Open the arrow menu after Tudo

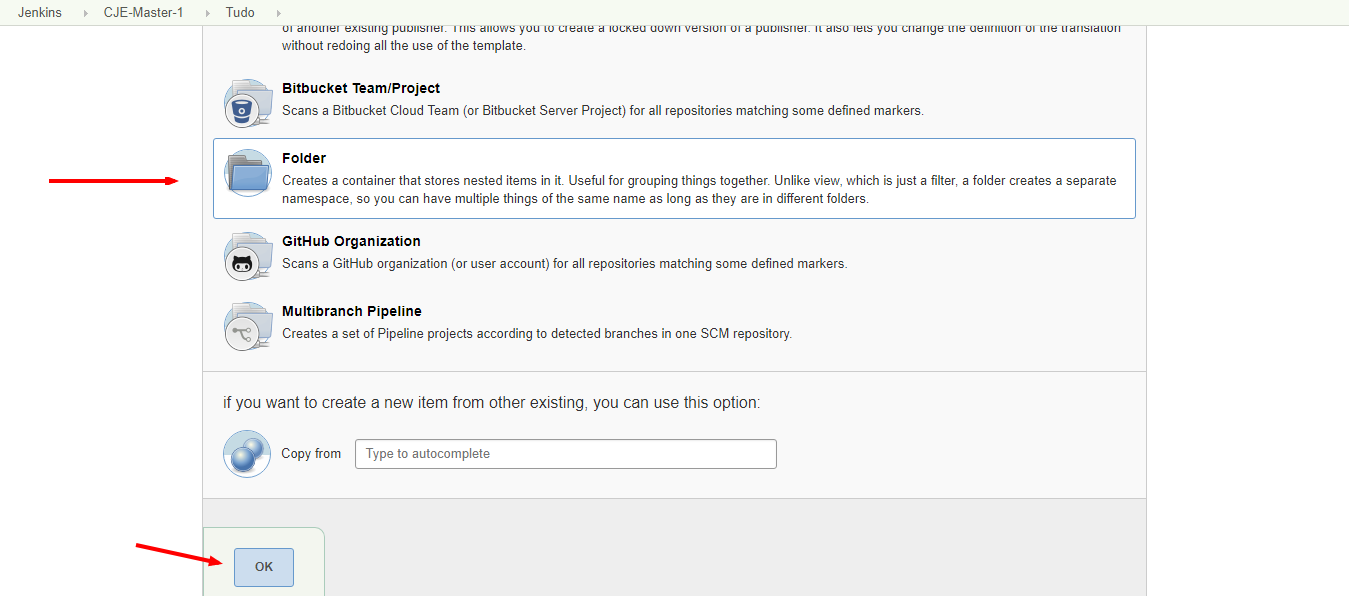coord(278,13)
